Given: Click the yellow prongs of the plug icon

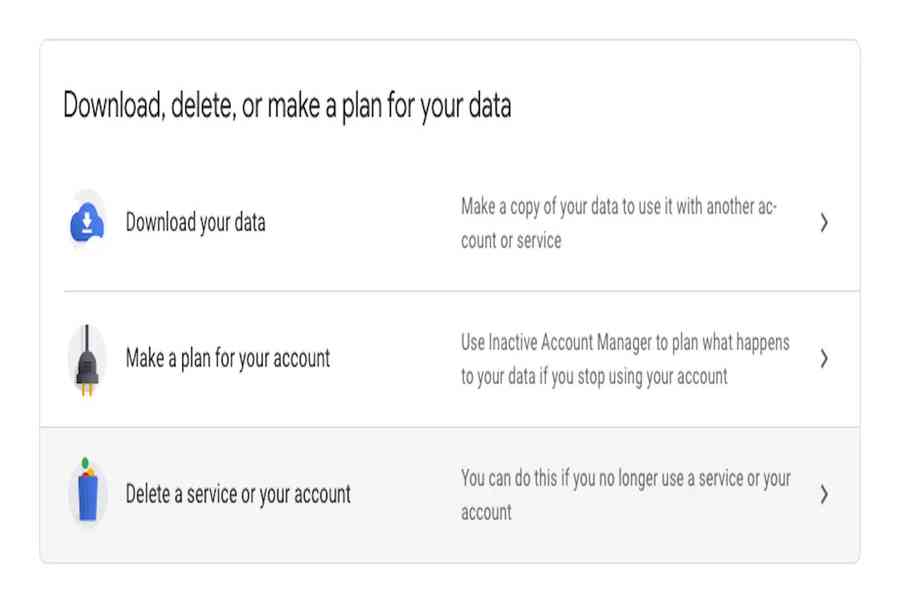Looking at the screenshot, I should [87, 387].
